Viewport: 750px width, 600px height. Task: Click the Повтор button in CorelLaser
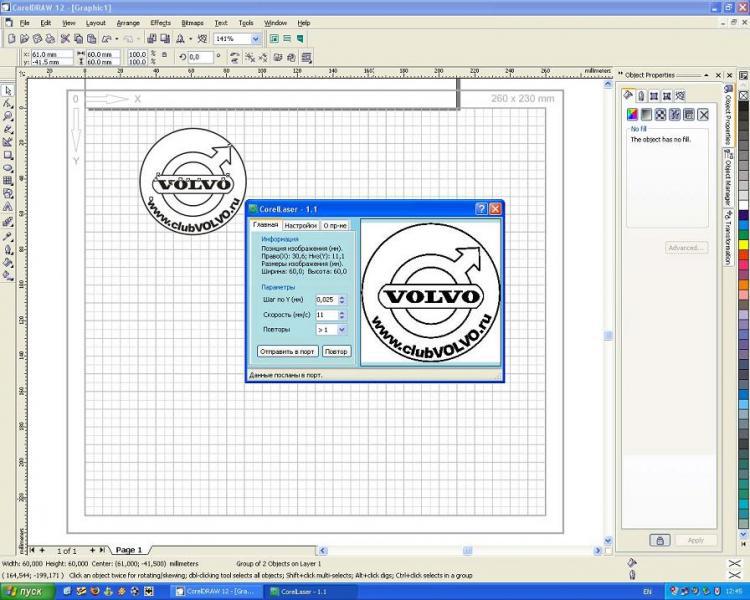pos(336,351)
